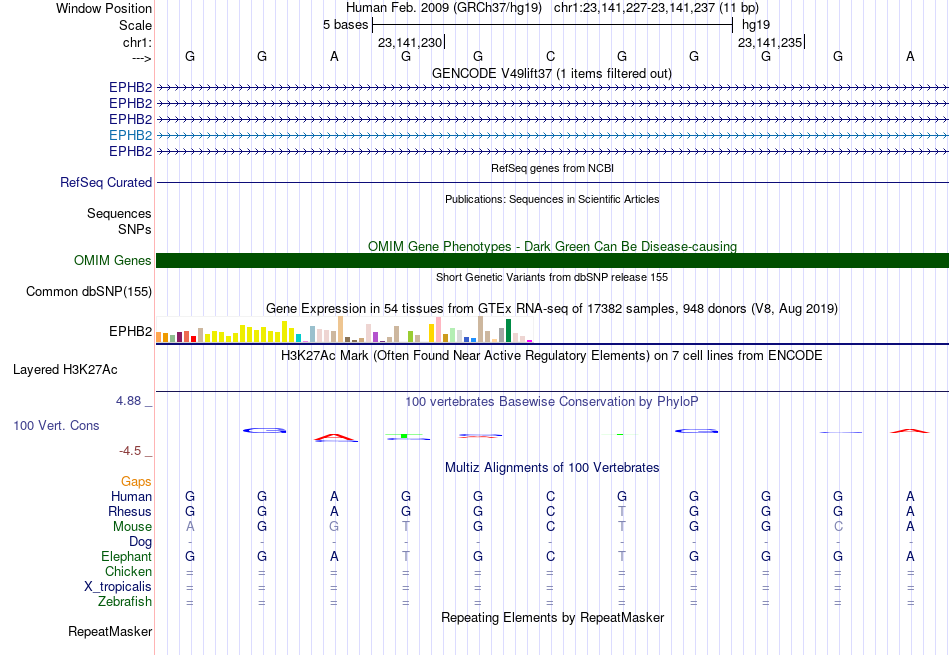Click 'Repeating Elements by RepeatMasker' title
Image resolution: width=950 pixels, height=655 pixels.
click(552, 617)
